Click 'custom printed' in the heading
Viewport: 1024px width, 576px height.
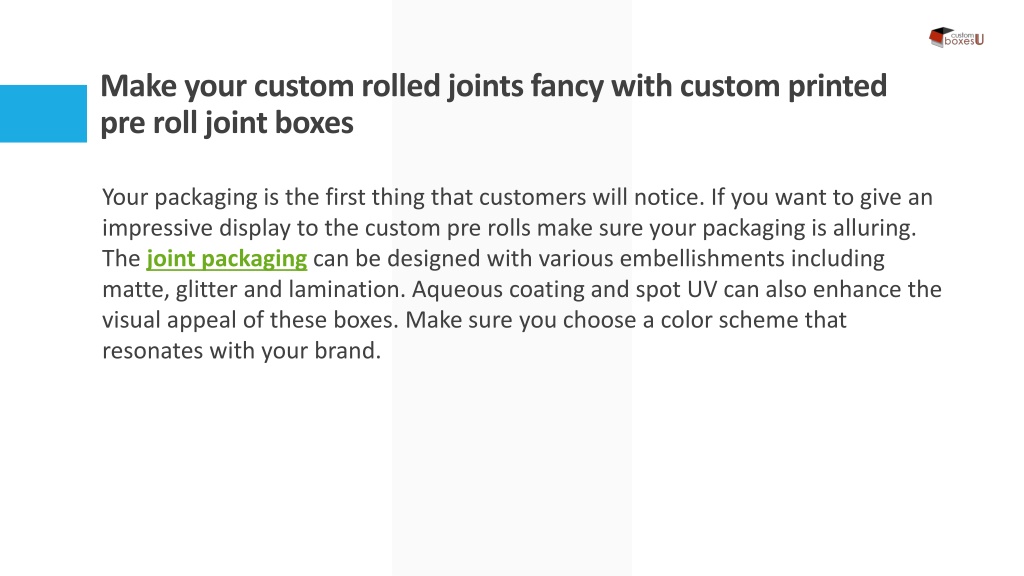783,86
